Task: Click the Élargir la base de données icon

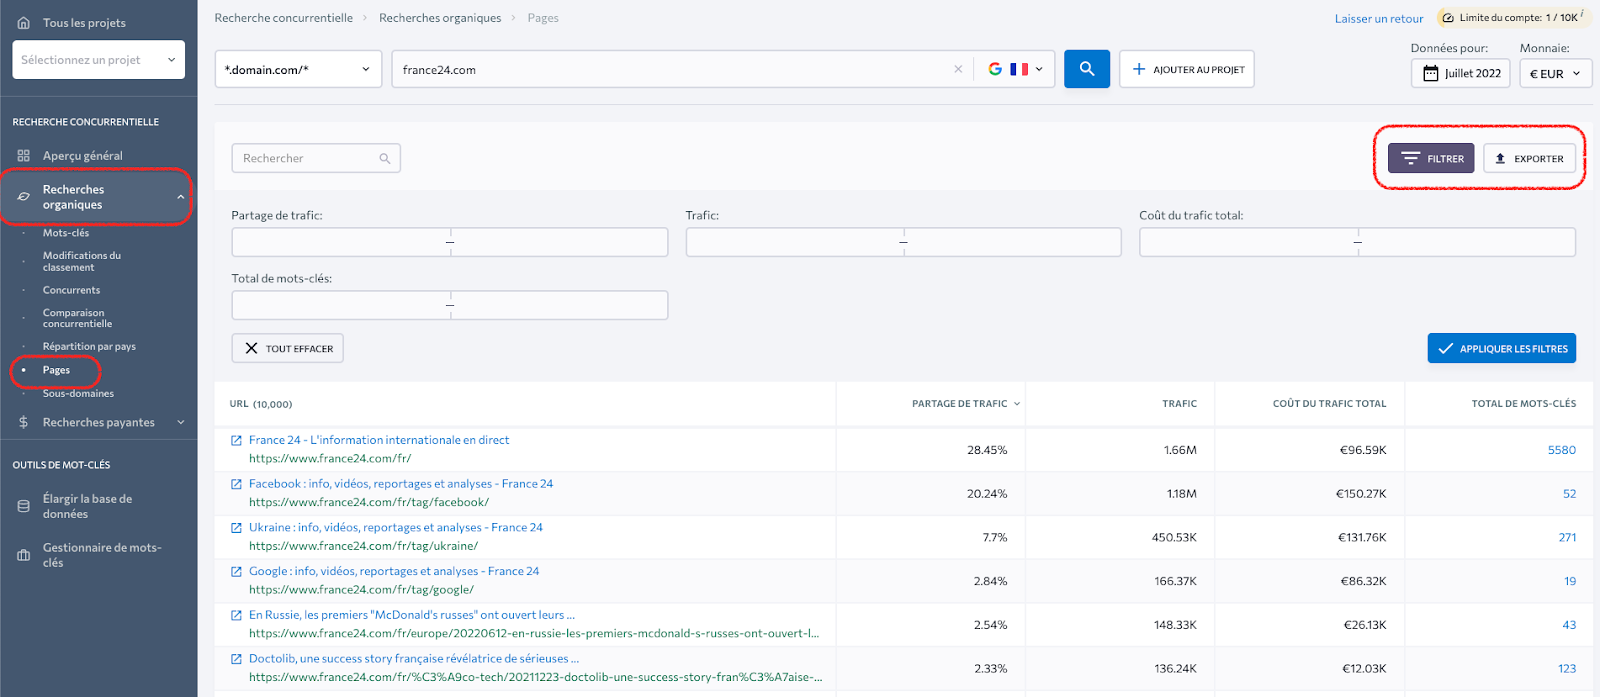Action: point(23,506)
